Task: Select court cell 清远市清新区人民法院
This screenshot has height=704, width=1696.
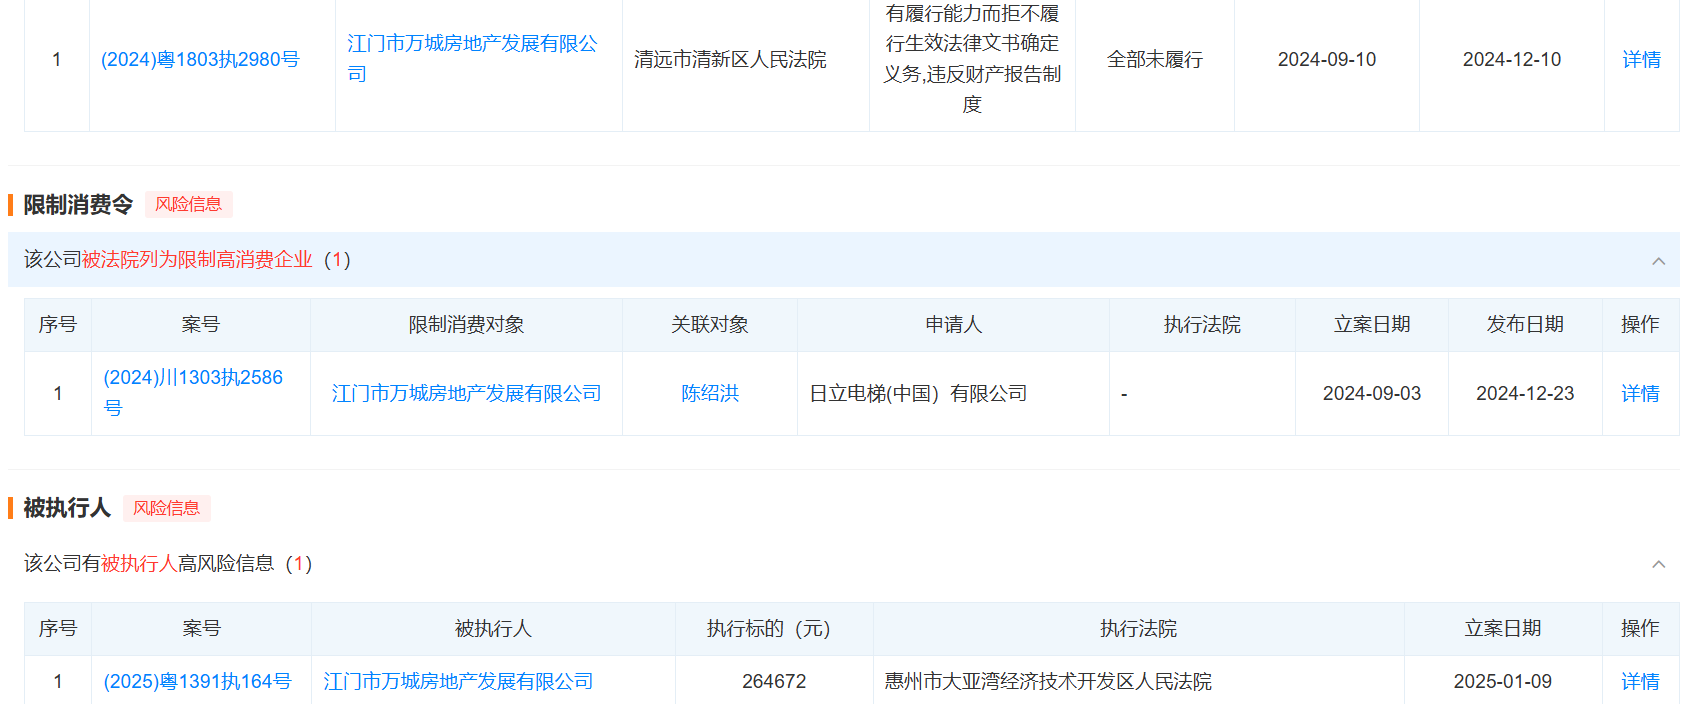Action: click(x=730, y=60)
